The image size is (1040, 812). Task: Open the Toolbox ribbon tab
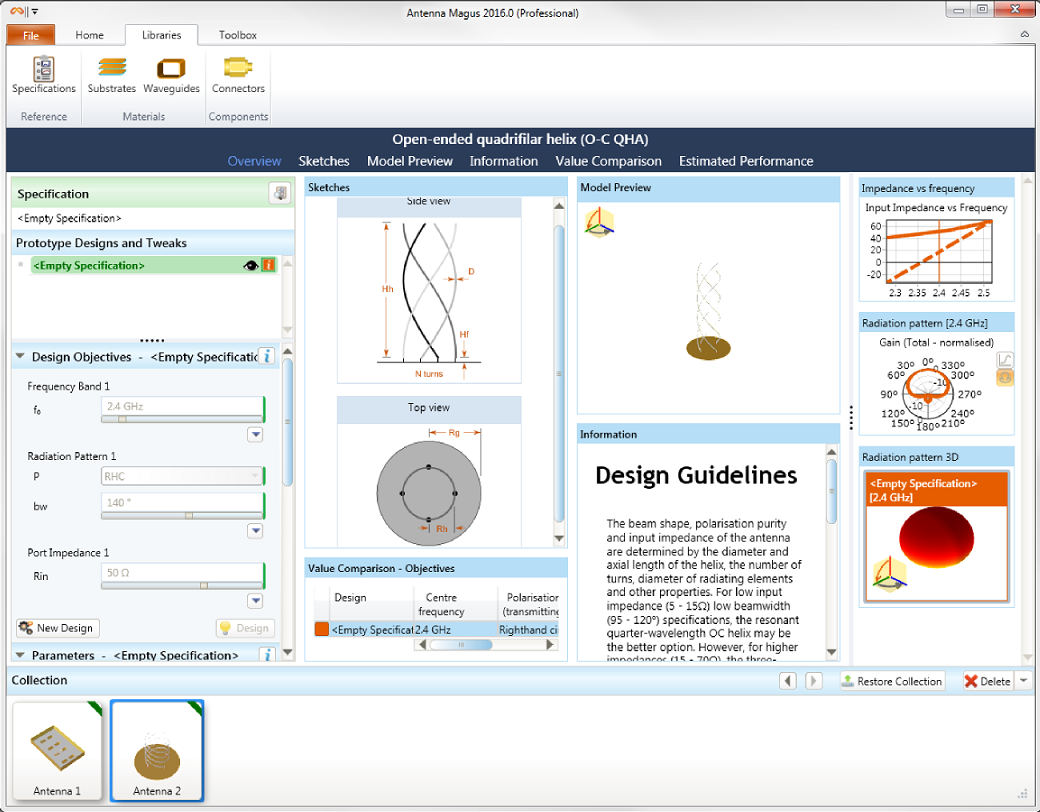(x=237, y=34)
